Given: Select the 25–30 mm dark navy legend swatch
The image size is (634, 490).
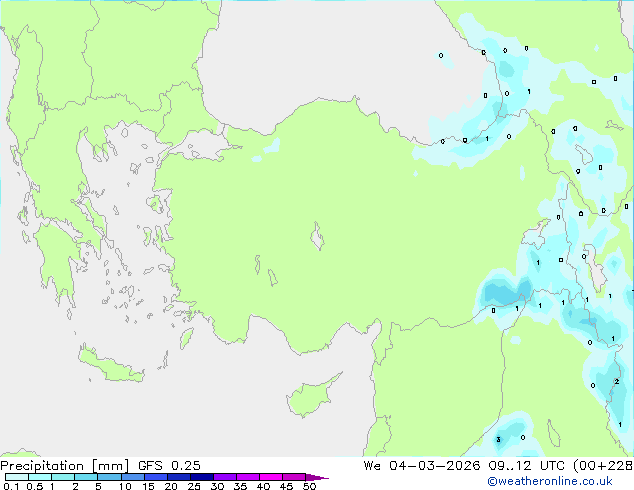Looking at the screenshot, I should (x=202, y=477).
